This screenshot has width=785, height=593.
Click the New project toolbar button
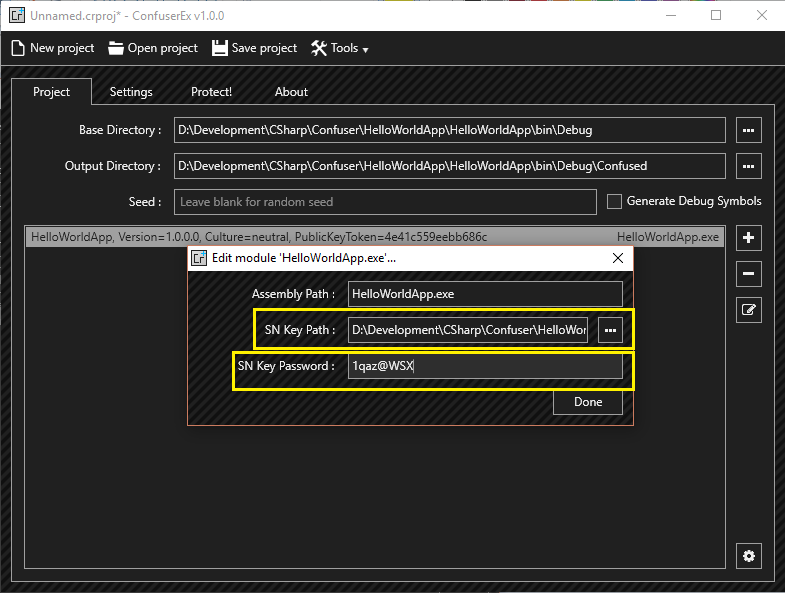pos(53,48)
